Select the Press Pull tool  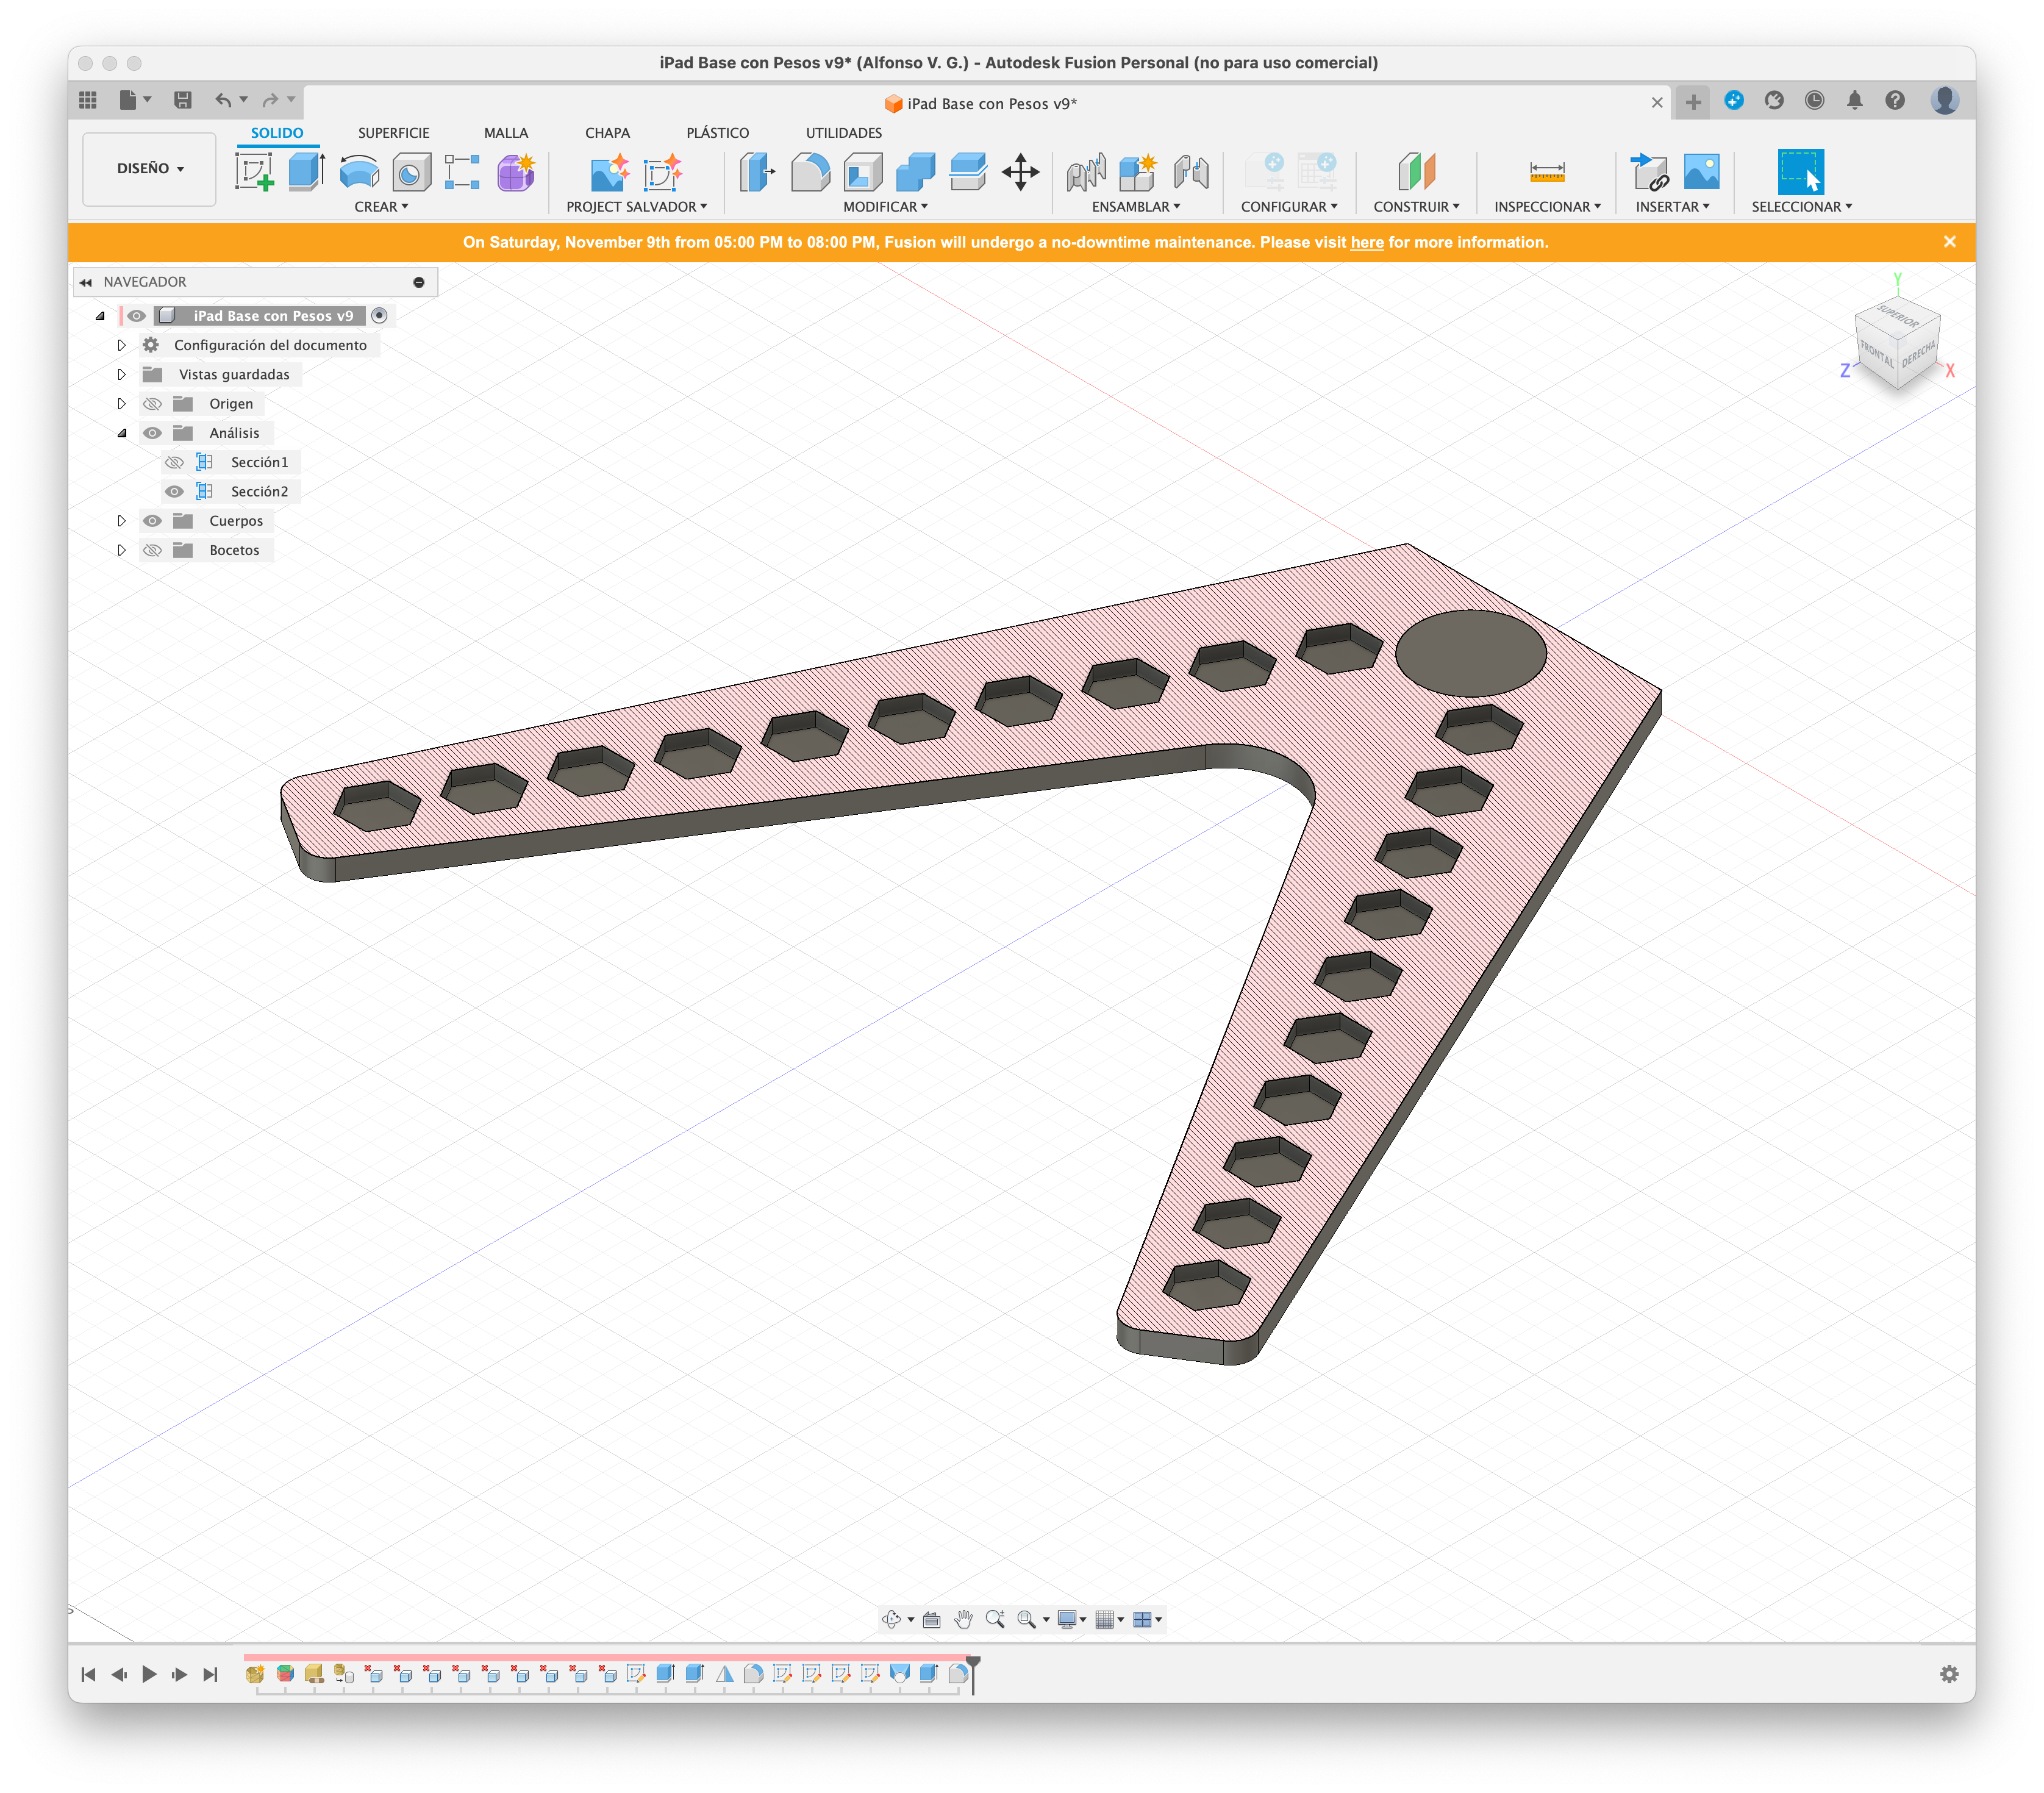pyautogui.click(x=757, y=172)
